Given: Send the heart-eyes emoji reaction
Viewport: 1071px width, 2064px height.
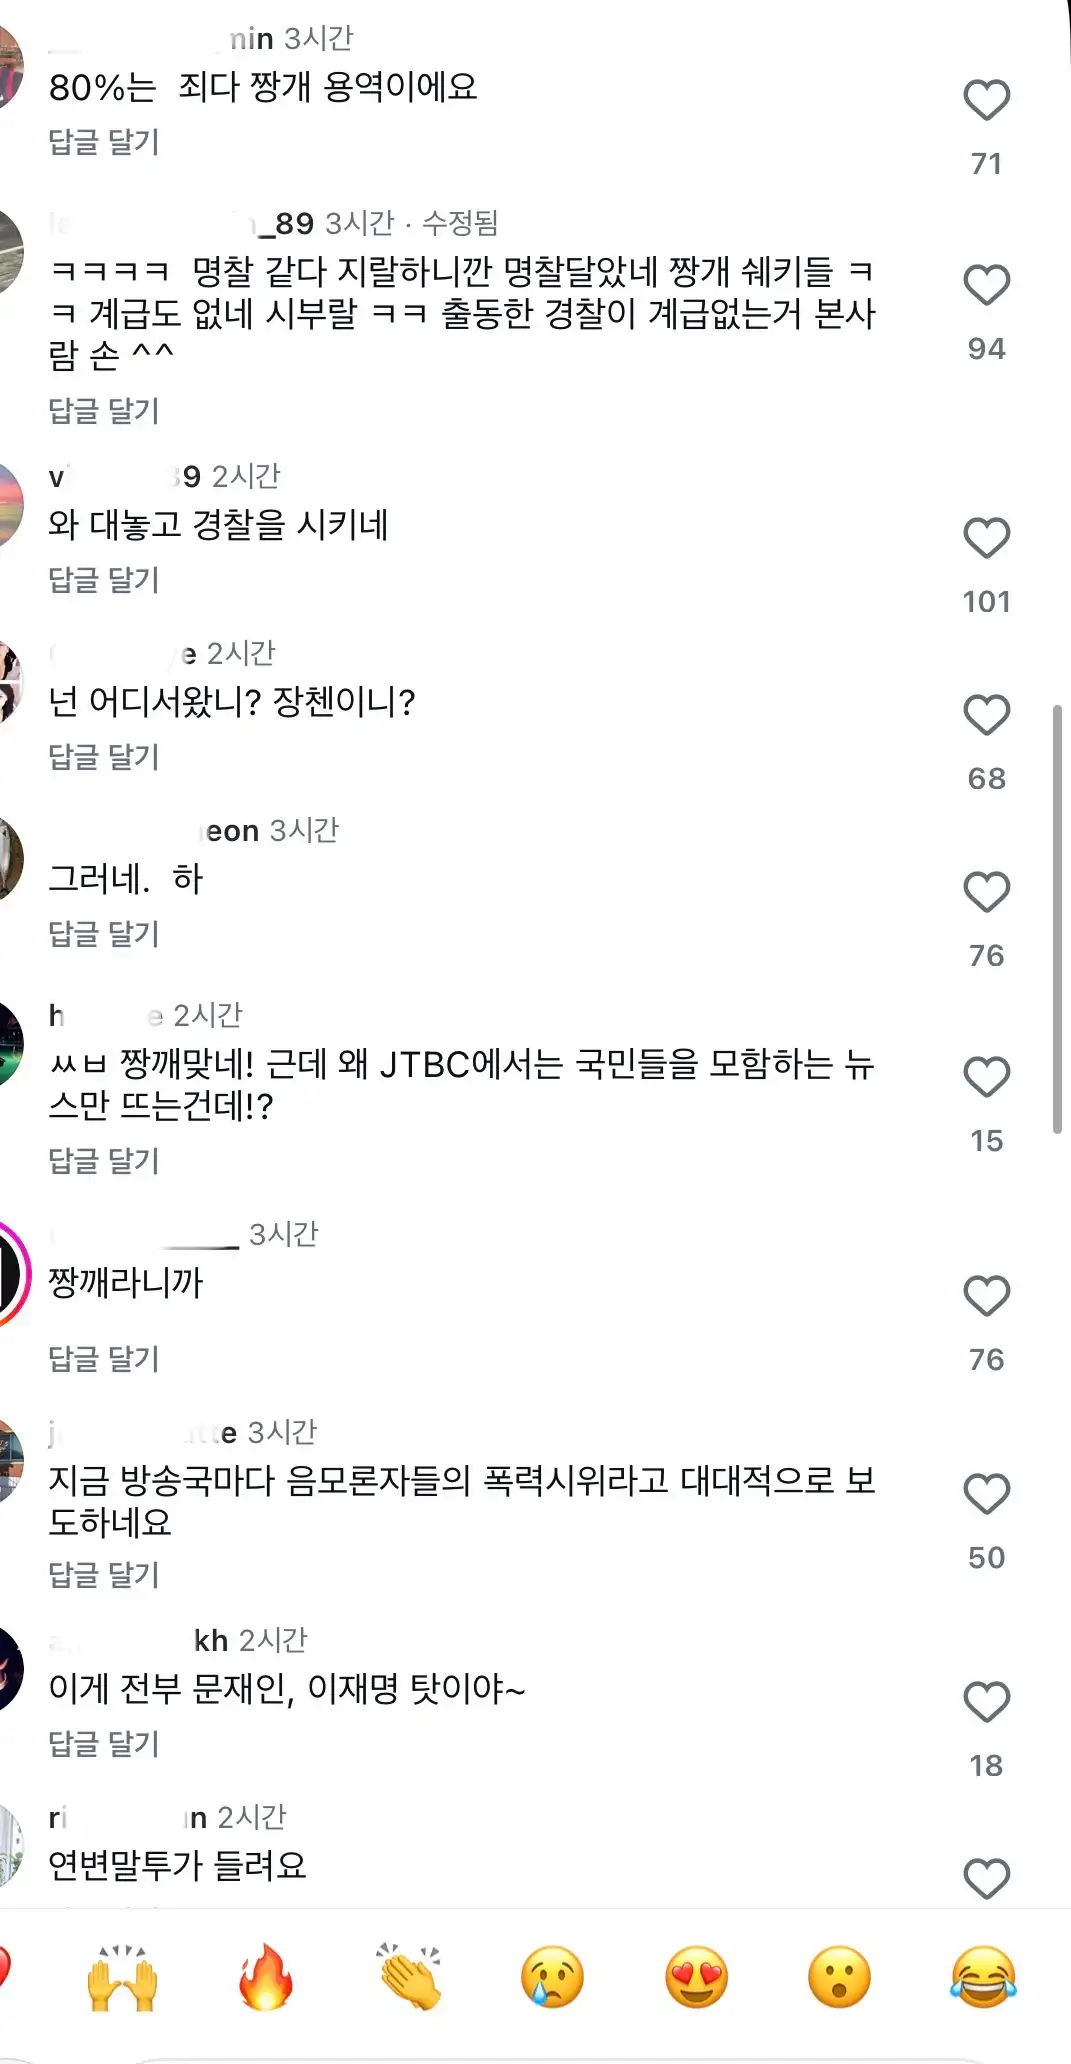Looking at the screenshot, I should [697, 1978].
